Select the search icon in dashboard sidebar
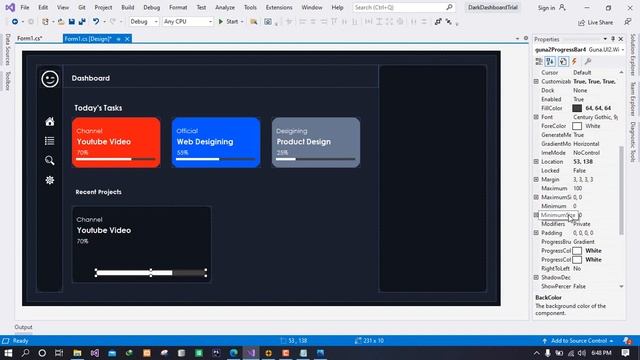This screenshot has height=360, width=640. click(50, 160)
